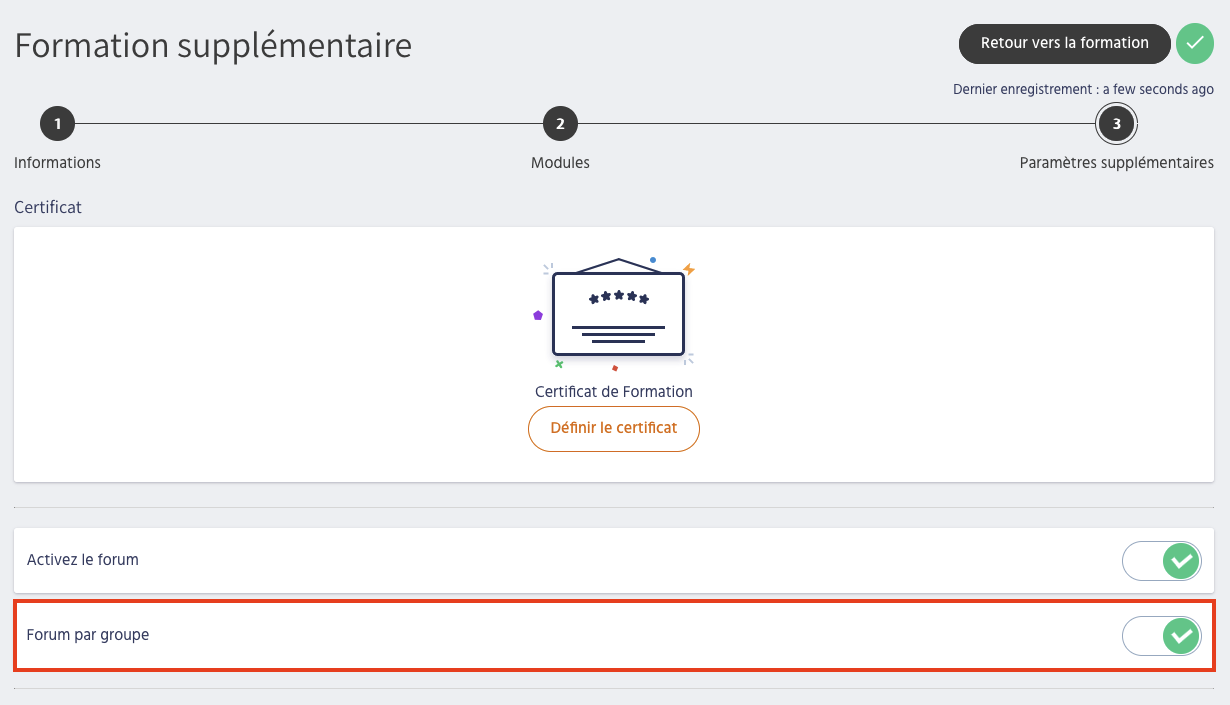Open the Informations step label
Image resolution: width=1230 pixels, height=705 pixels.
pyautogui.click(x=58, y=163)
